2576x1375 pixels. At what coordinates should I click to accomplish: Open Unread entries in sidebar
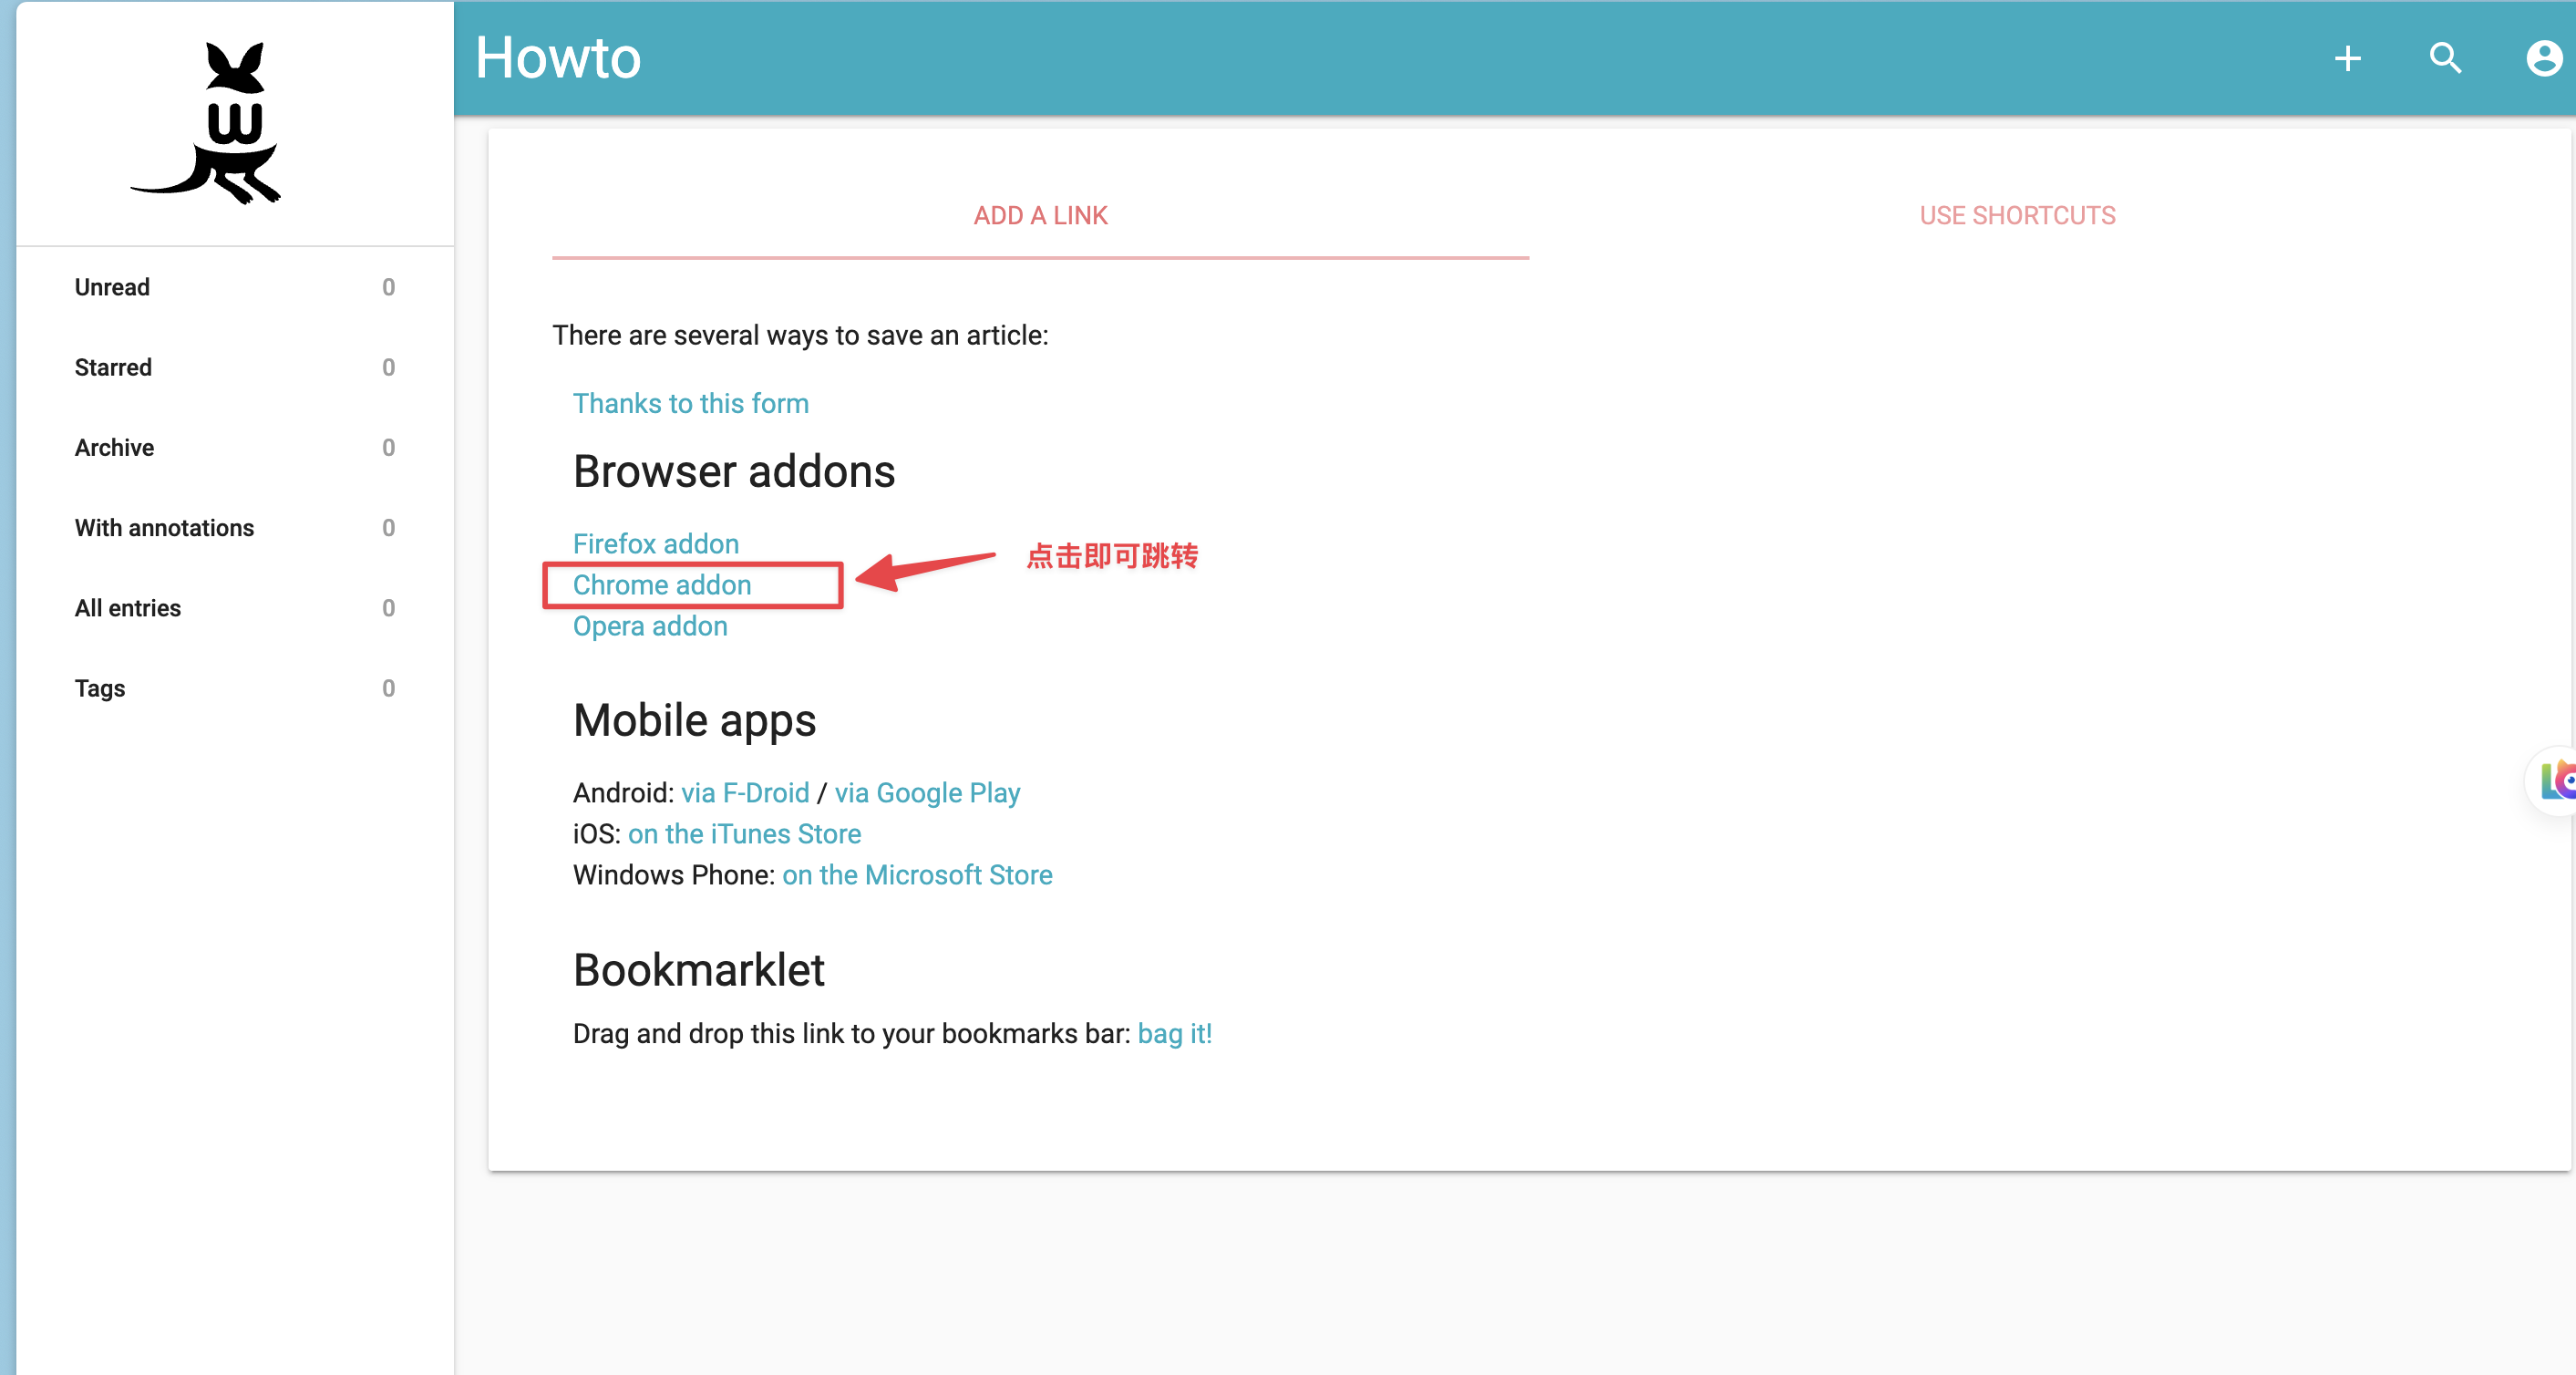point(235,287)
